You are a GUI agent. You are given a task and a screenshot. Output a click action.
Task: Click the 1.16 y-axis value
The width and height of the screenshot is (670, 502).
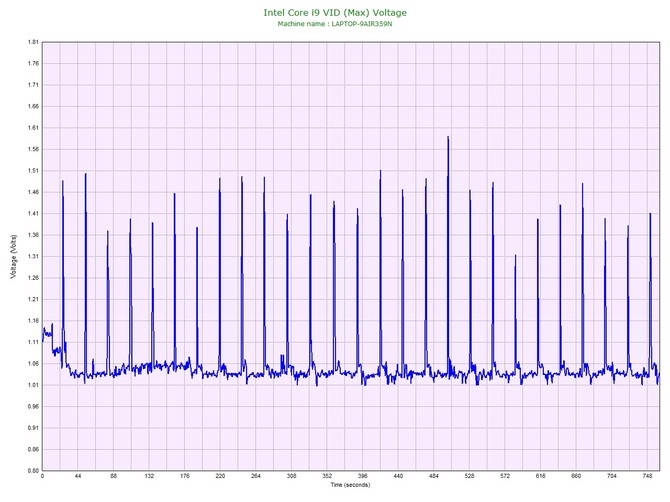coord(33,321)
